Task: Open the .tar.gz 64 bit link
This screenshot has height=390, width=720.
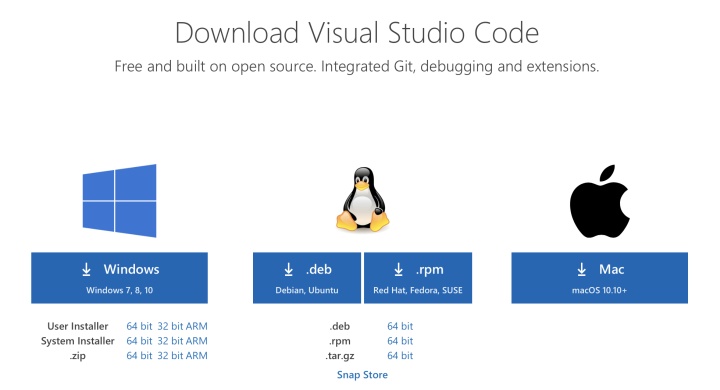Action: pyautogui.click(x=400, y=356)
